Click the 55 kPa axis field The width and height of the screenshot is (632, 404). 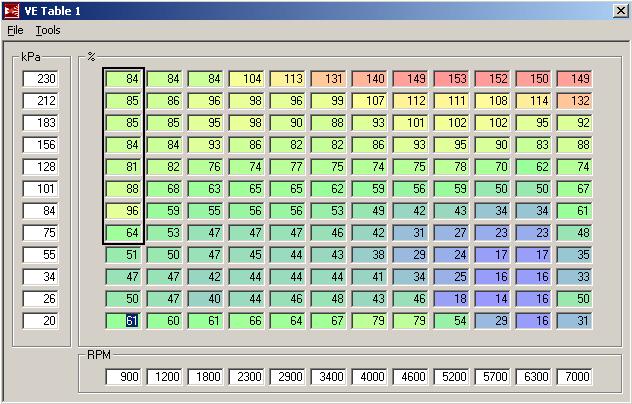tap(42, 254)
